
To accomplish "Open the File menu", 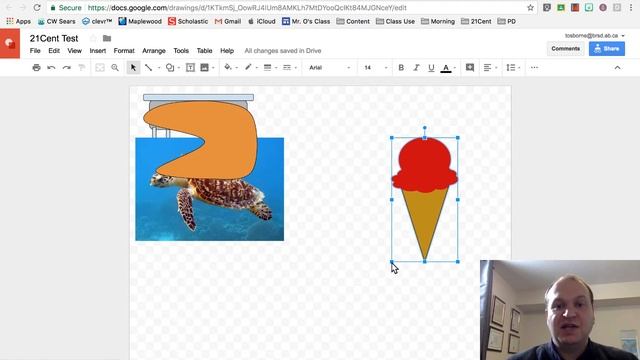I will tap(35, 51).
